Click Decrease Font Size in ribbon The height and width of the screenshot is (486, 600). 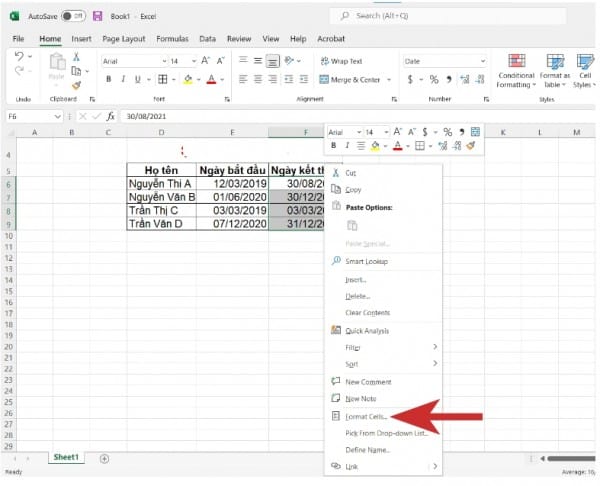coord(220,61)
